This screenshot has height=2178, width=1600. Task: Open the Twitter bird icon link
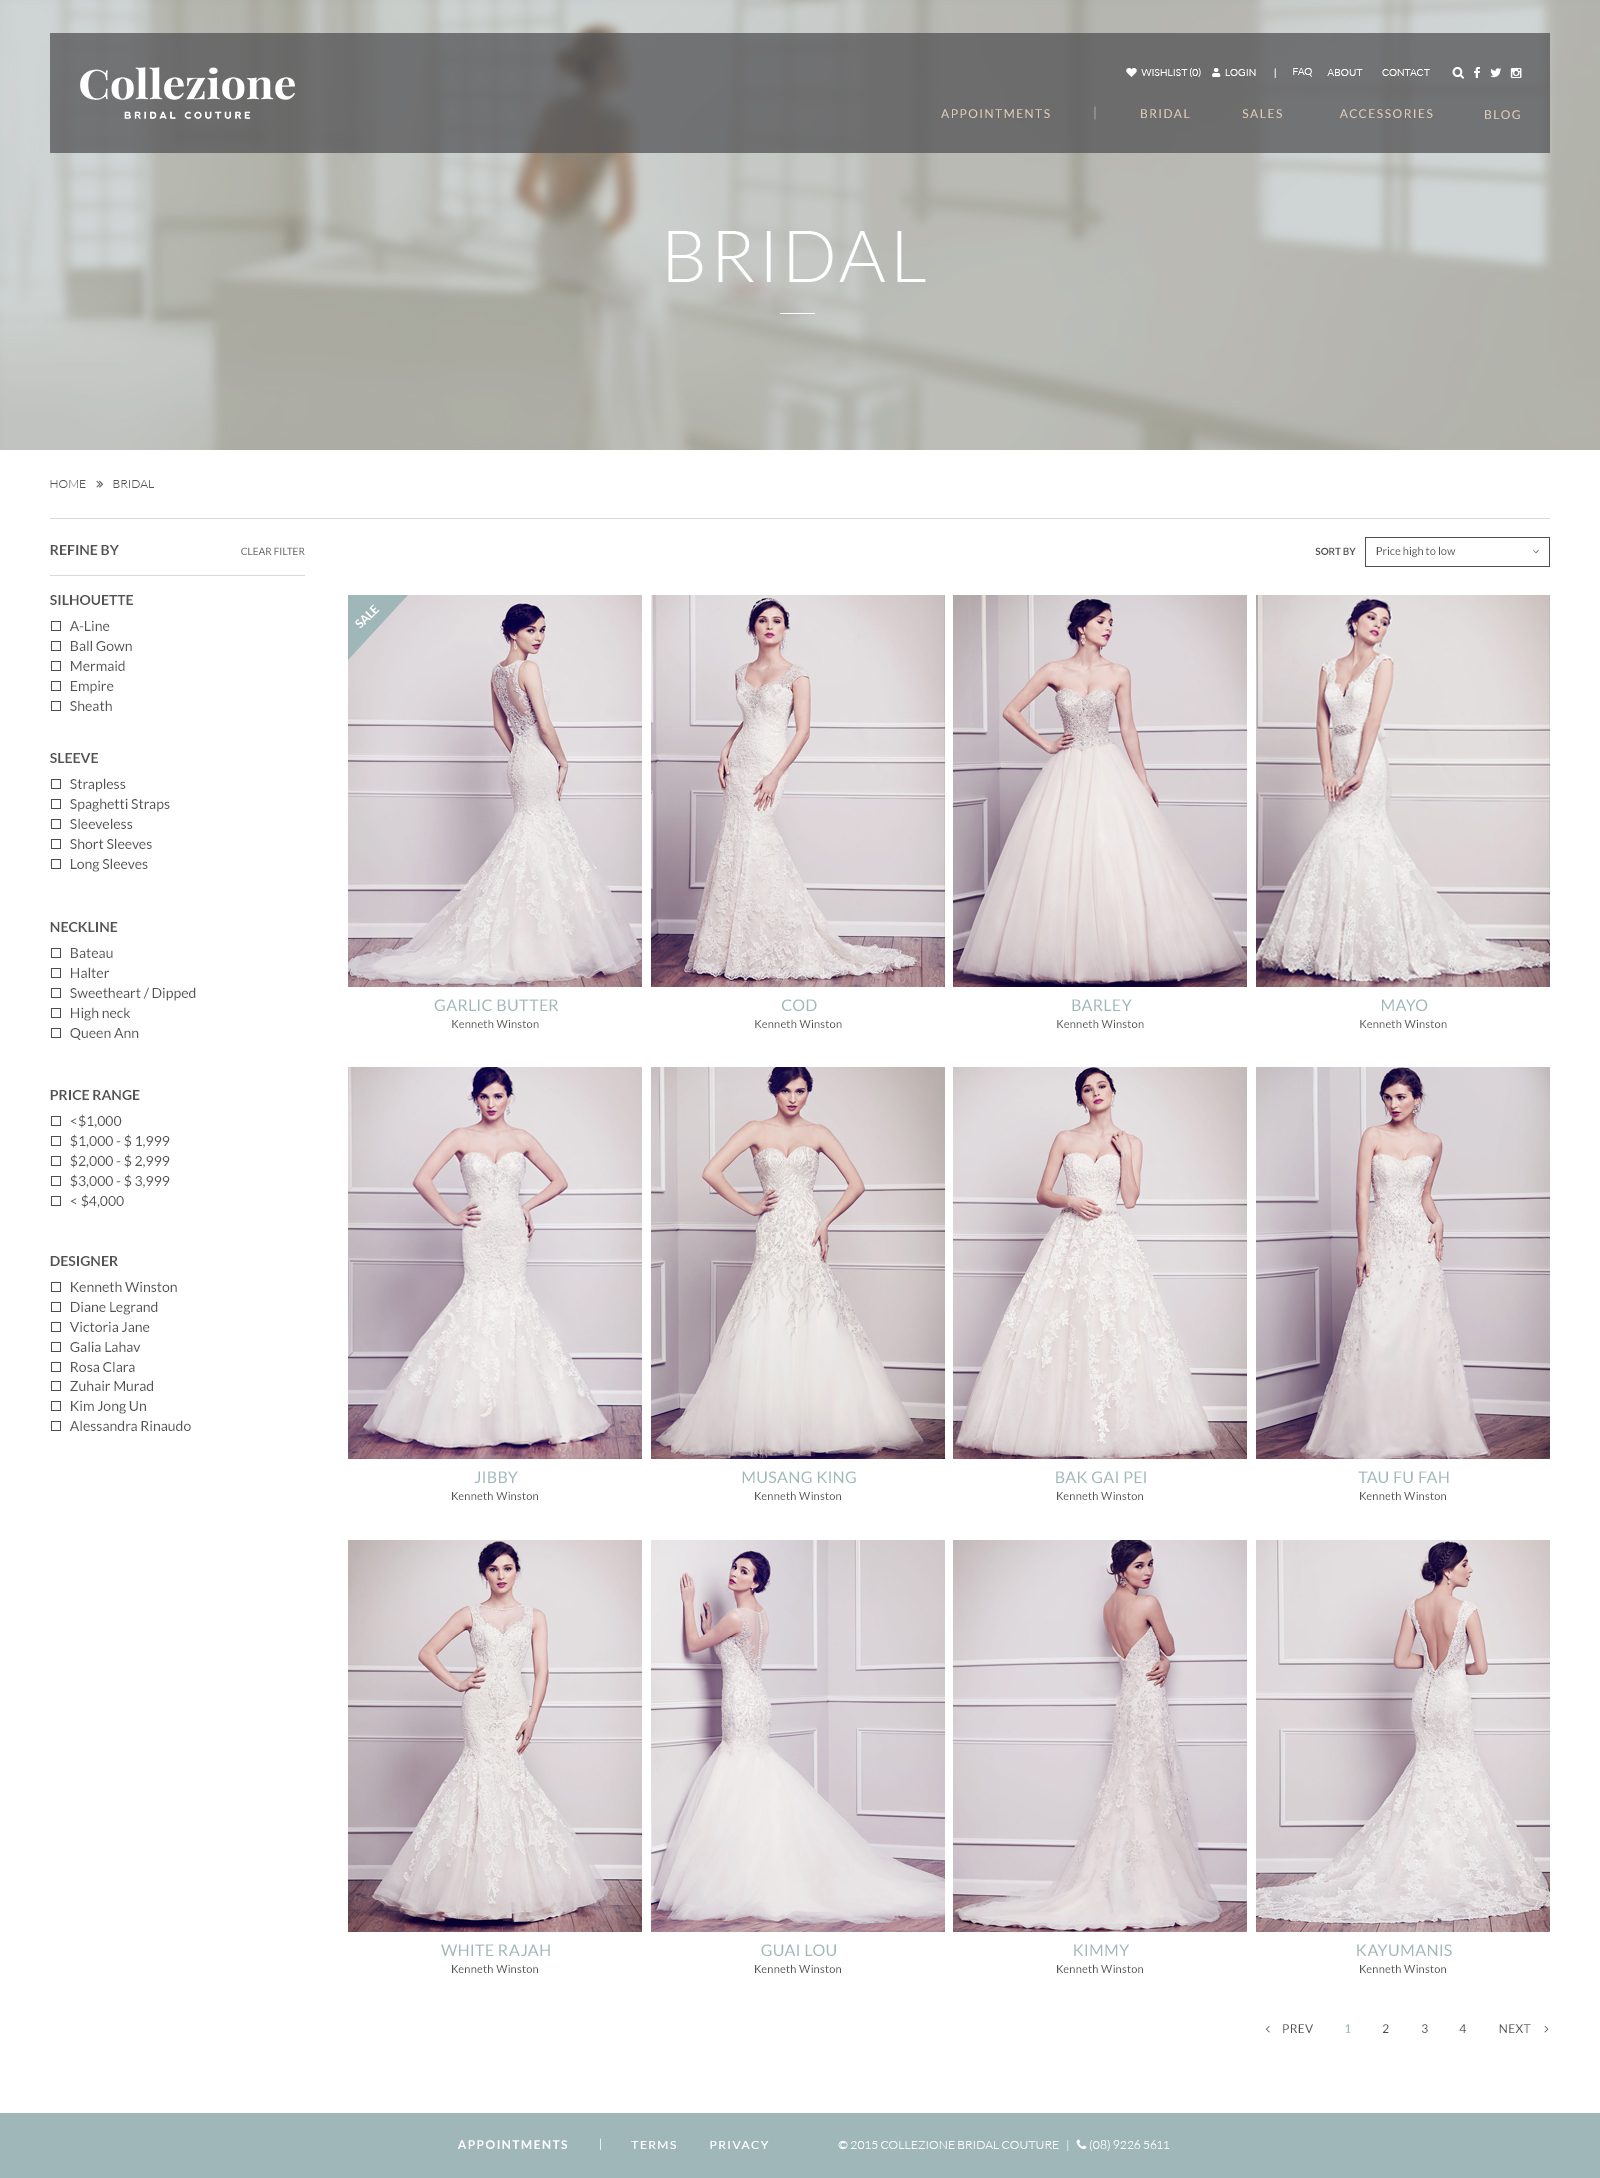[x=1496, y=73]
